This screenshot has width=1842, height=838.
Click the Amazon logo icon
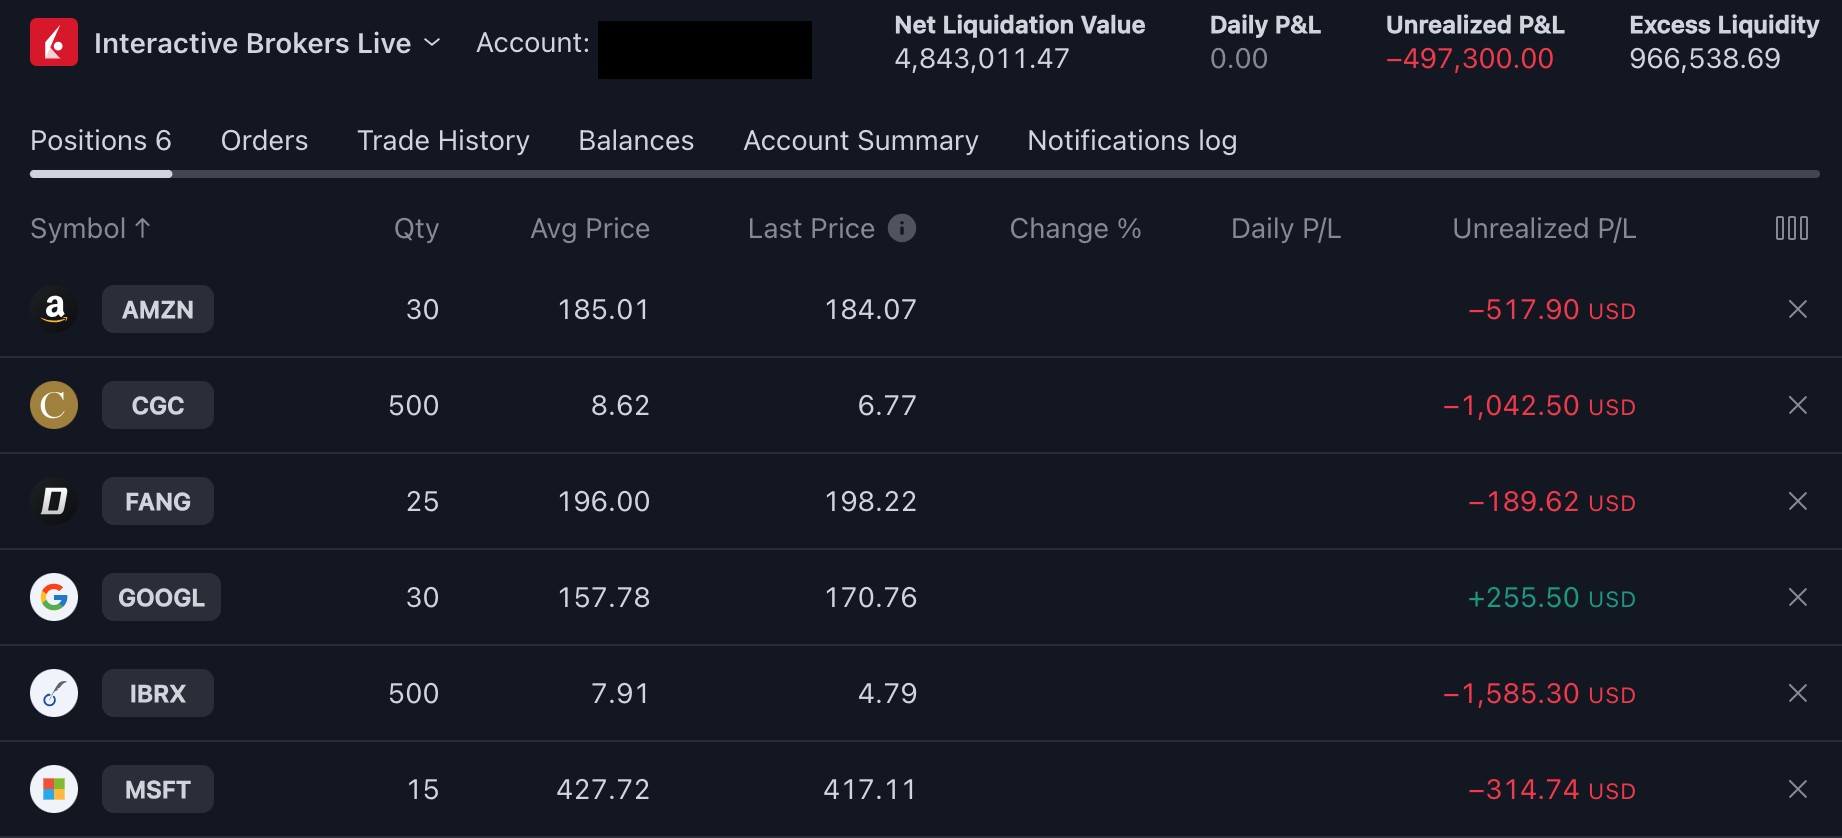tap(54, 309)
